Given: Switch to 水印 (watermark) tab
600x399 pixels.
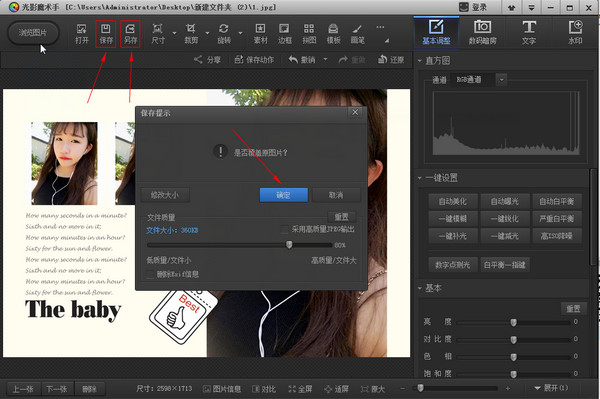Looking at the screenshot, I should pyautogui.click(x=575, y=33).
